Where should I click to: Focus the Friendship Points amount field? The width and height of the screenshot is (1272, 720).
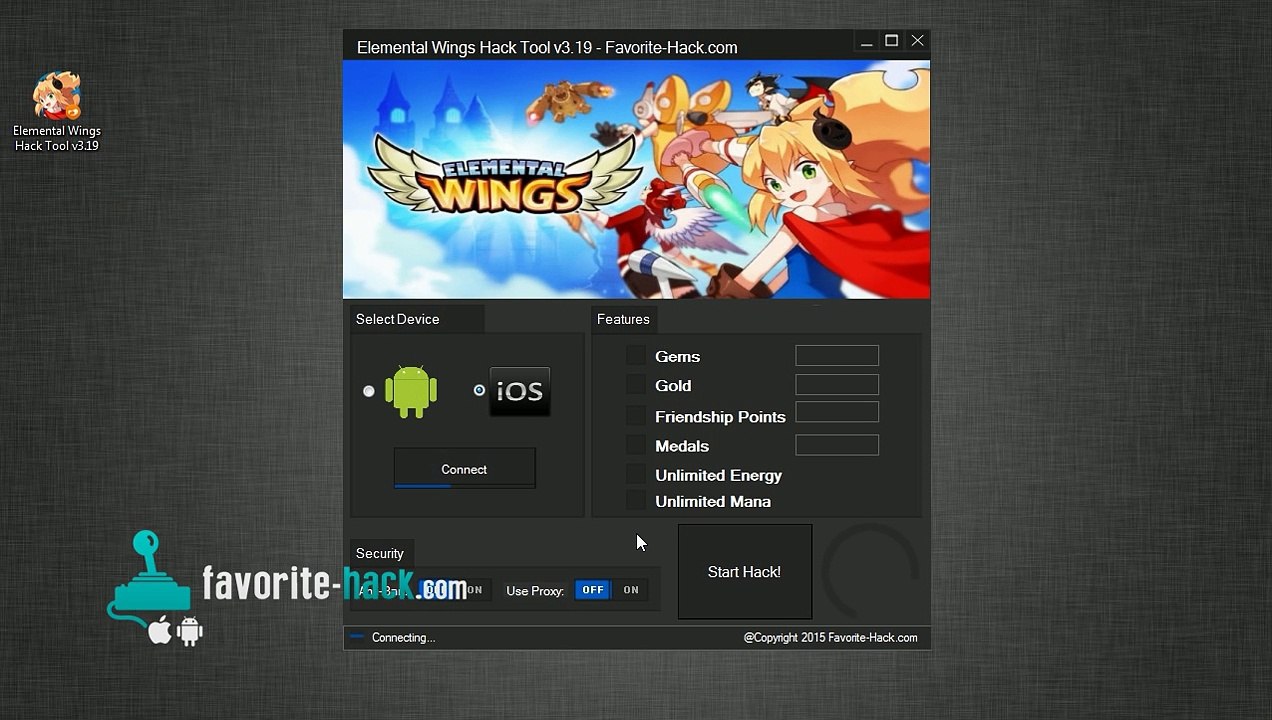[x=837, y=412]
